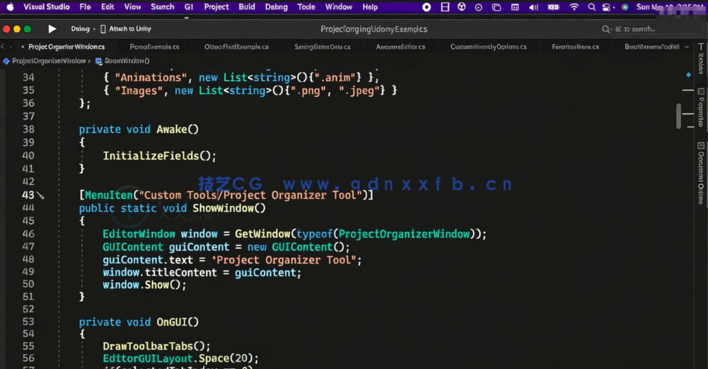708x369 pixels.
Task: Open the View menu
Action: 132,7
